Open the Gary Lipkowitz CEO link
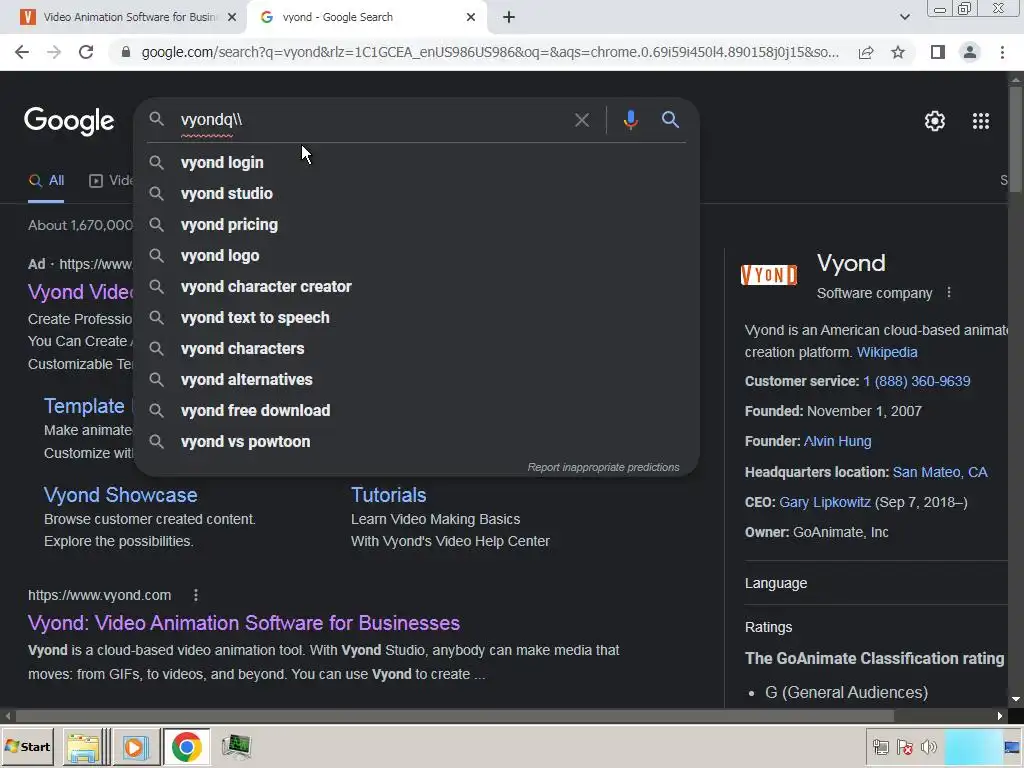The height and width of the screenshot is (768, 1024). tap(825, 502)
